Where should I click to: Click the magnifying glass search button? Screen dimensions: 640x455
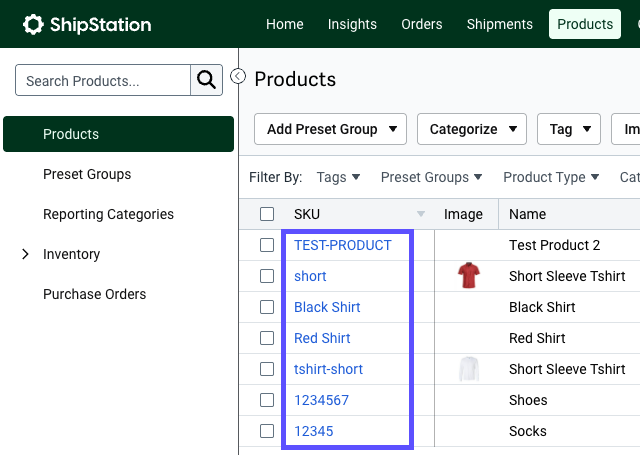coord(207,80)
